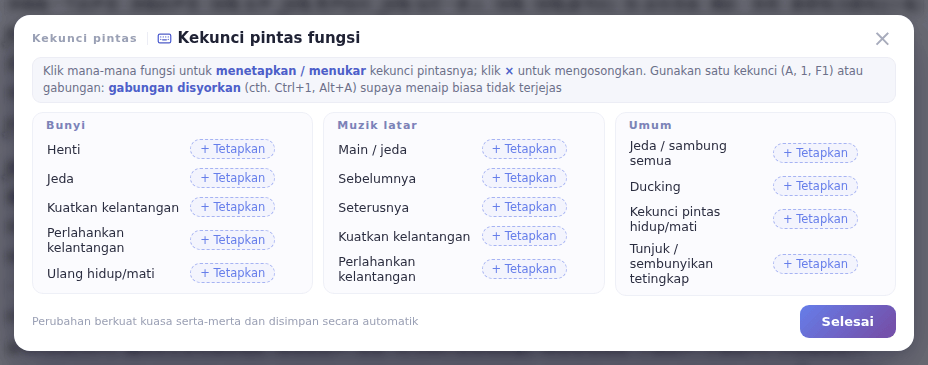Set shortcut for Seterusnya
The height and width of the screenshot is (365, 928).
coord(524,207)
